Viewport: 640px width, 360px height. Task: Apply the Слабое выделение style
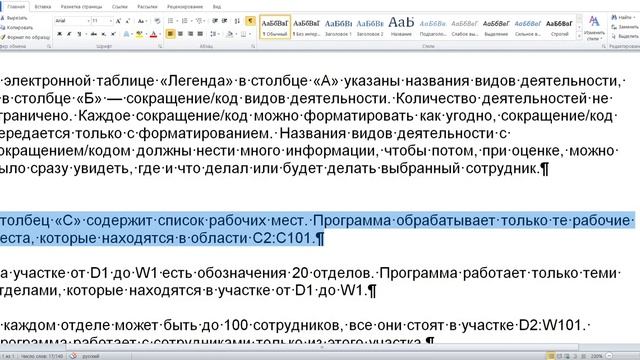coord(464,27)
